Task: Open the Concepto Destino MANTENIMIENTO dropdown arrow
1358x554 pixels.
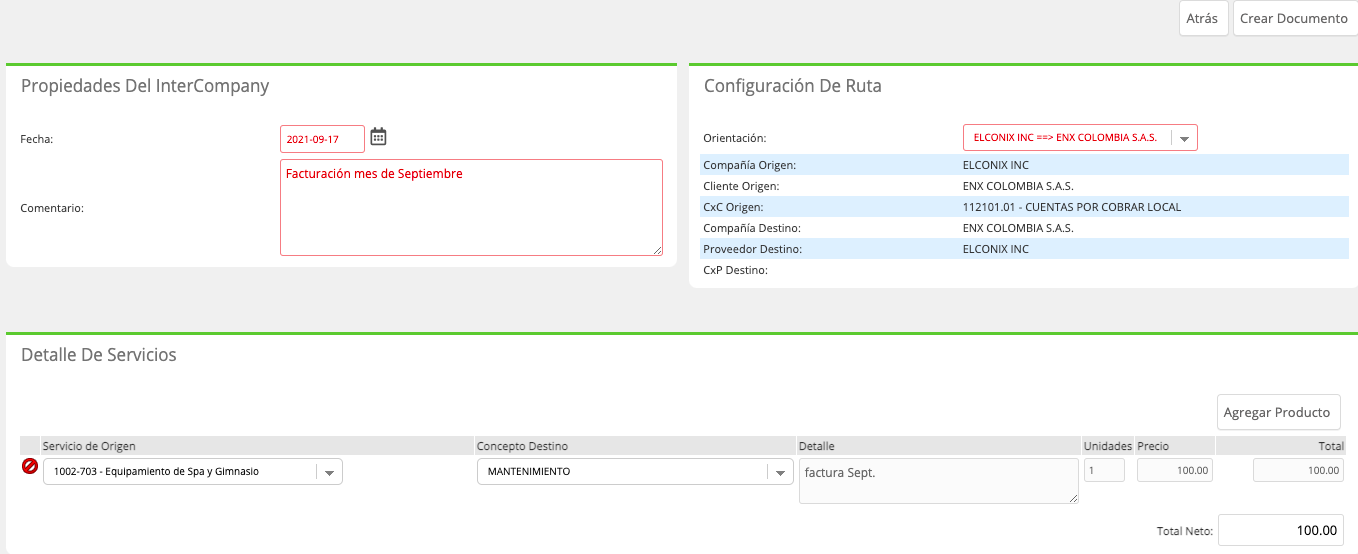Action: 780,472
